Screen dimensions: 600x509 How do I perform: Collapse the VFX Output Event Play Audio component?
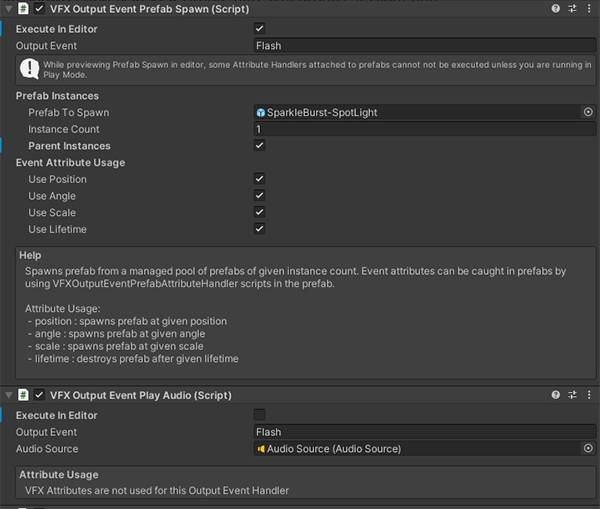point(7,395)
